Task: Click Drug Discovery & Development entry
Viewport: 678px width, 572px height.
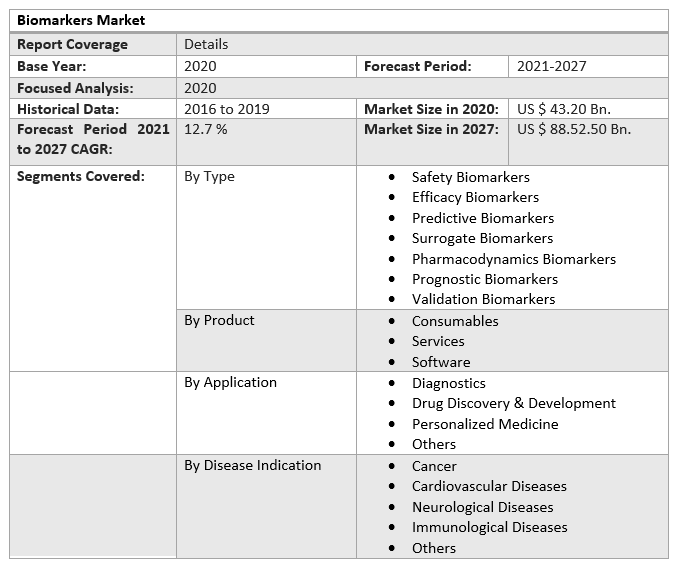Action: [513, 403]
